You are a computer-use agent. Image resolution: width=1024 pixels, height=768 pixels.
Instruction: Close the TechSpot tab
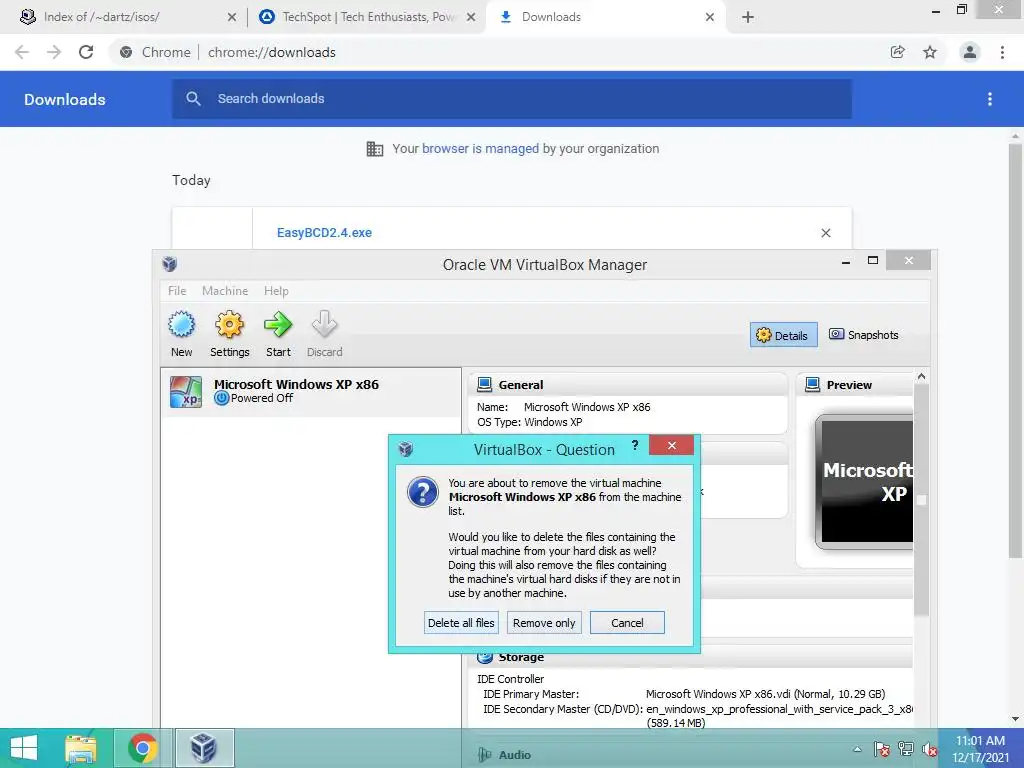[x=471, y=17]
